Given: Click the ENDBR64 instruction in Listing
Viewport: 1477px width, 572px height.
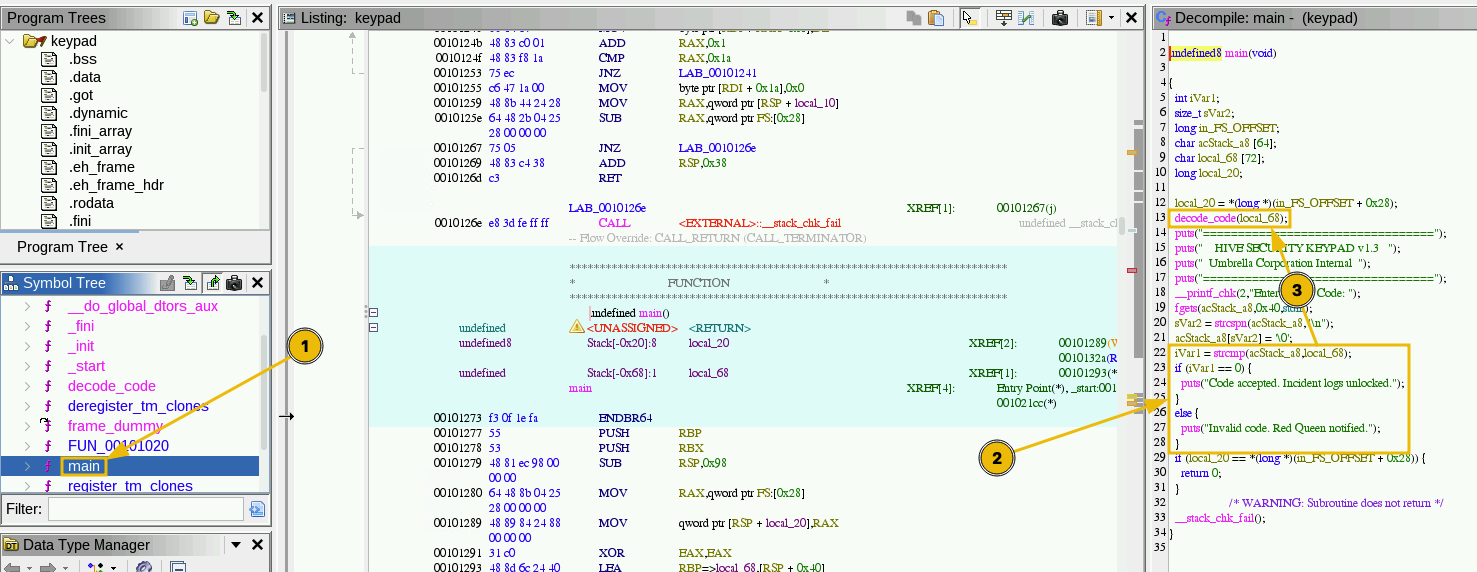Looking at the screenshot, I should click(x=626, y=418).
